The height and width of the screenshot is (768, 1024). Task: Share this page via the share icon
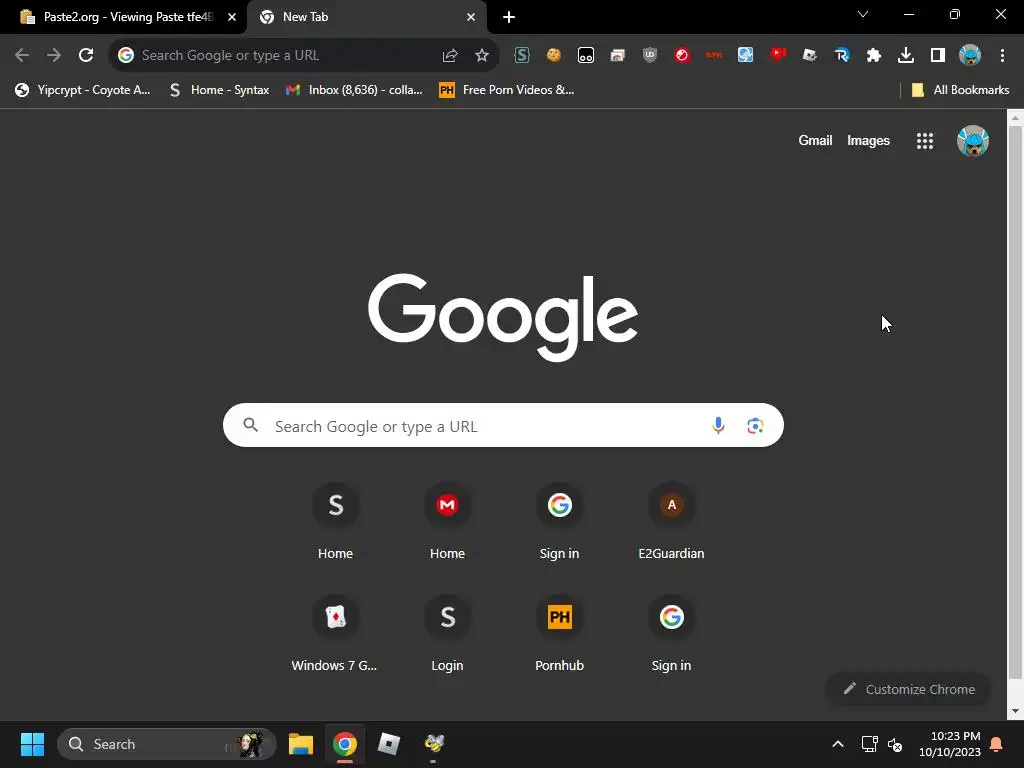tap(450, 56)
